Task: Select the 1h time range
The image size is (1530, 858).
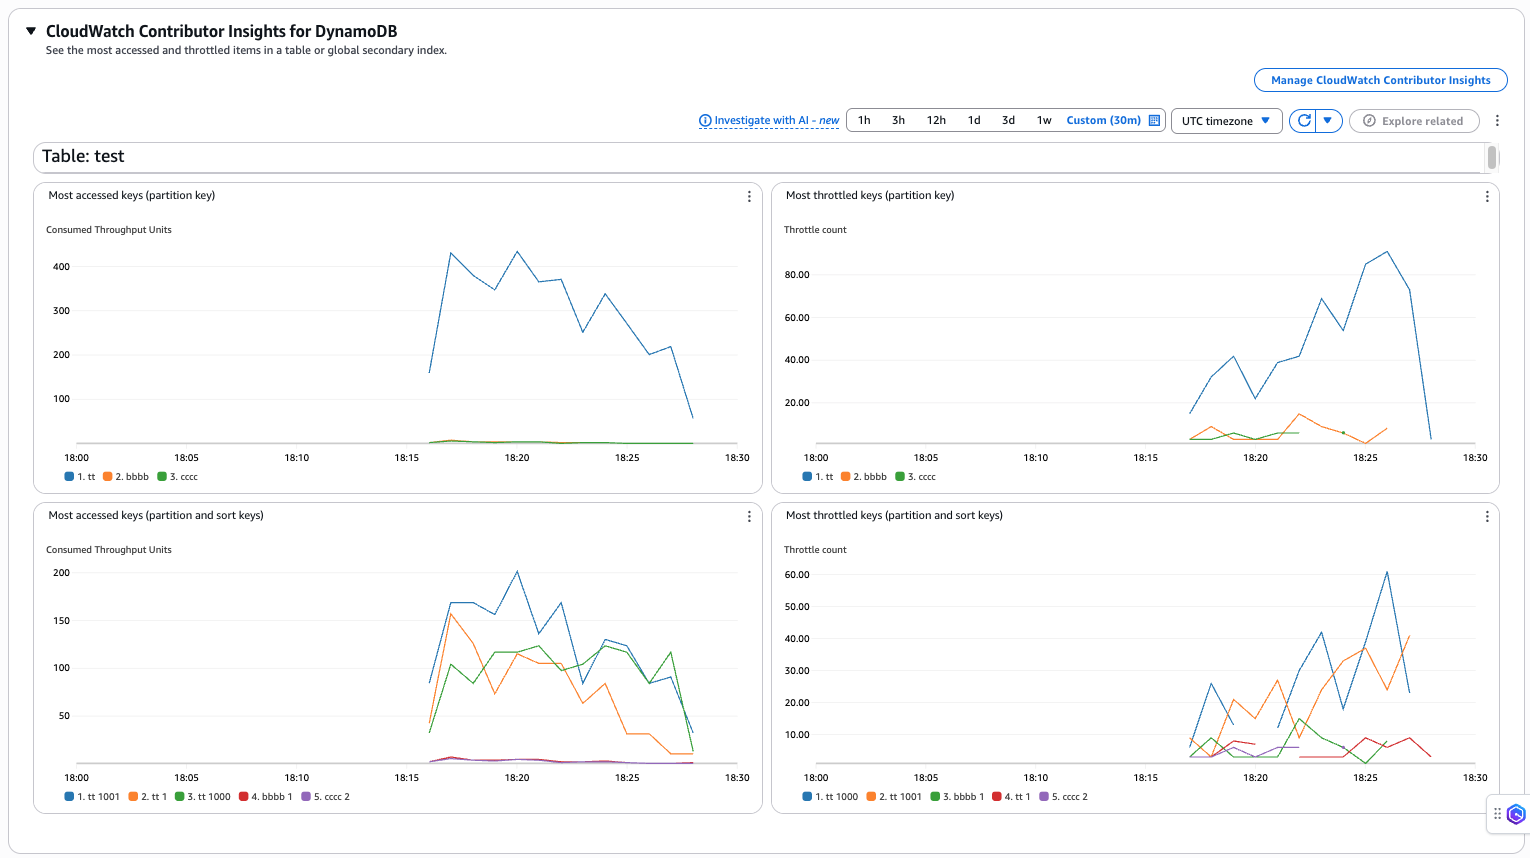Action: click(x=864, y=119)
